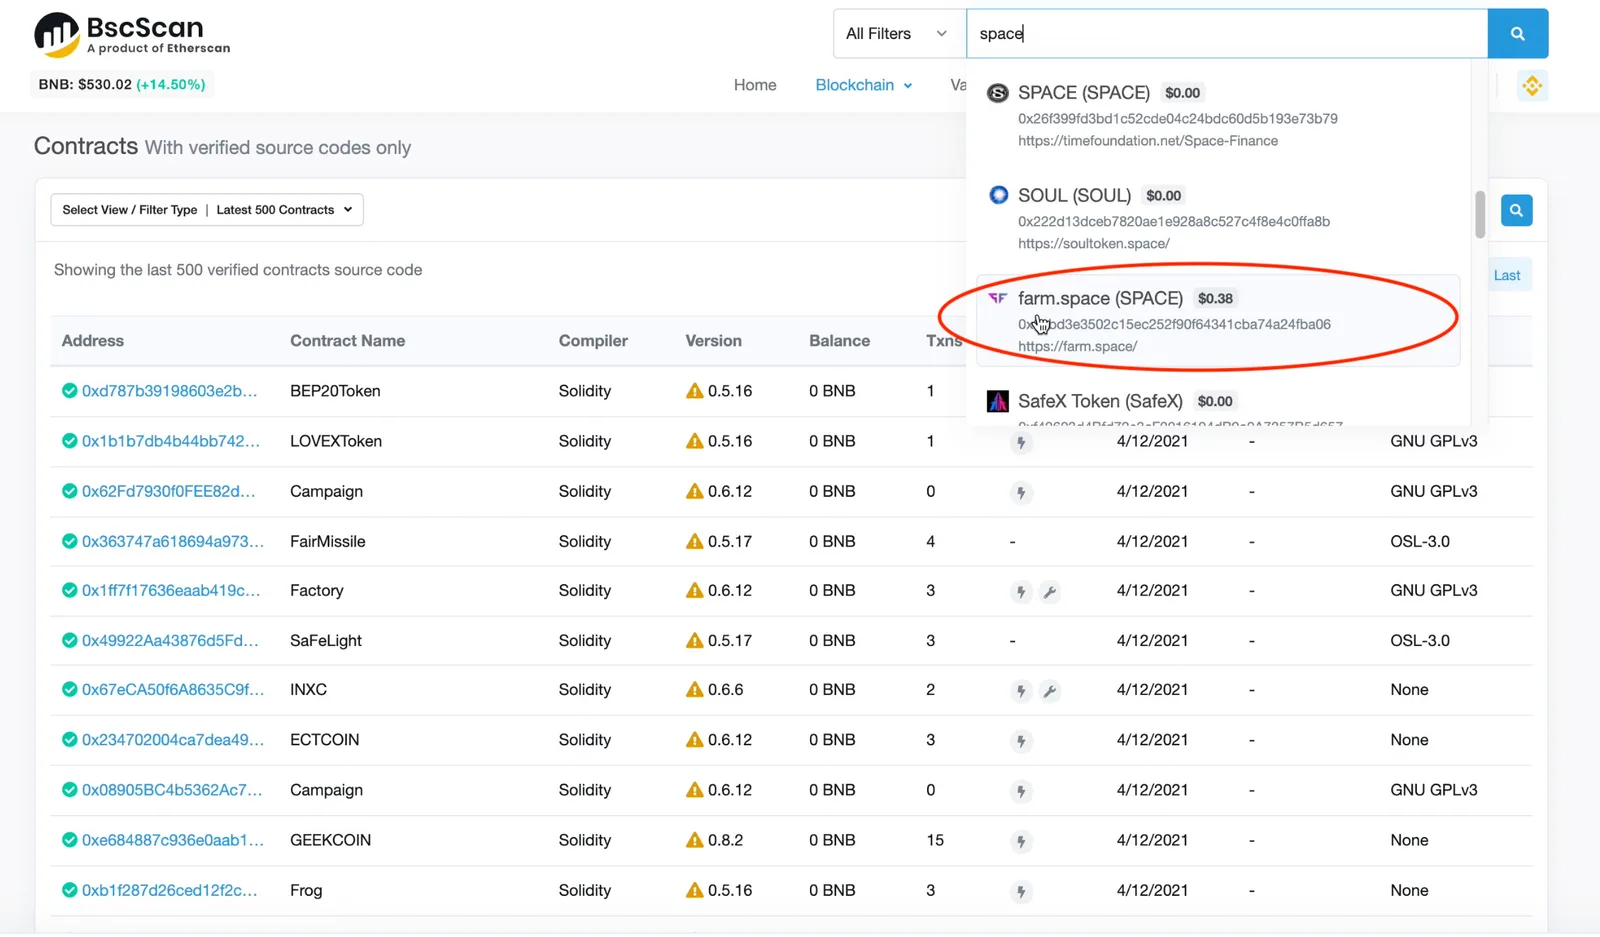Click the blue search icon above the contracts table
Viewport: 1600px width, 937px height.
pos(1516,210)
